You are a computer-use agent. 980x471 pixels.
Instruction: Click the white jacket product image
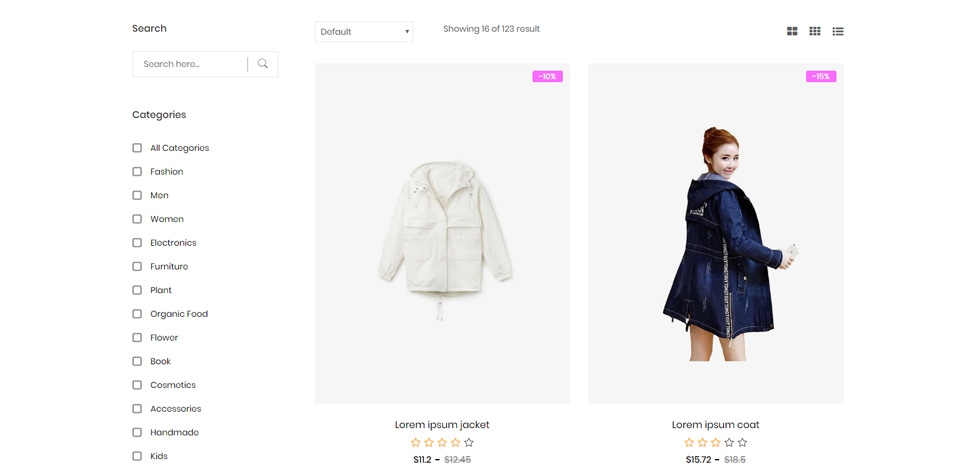pyautogui.click(x=442, y=234)
